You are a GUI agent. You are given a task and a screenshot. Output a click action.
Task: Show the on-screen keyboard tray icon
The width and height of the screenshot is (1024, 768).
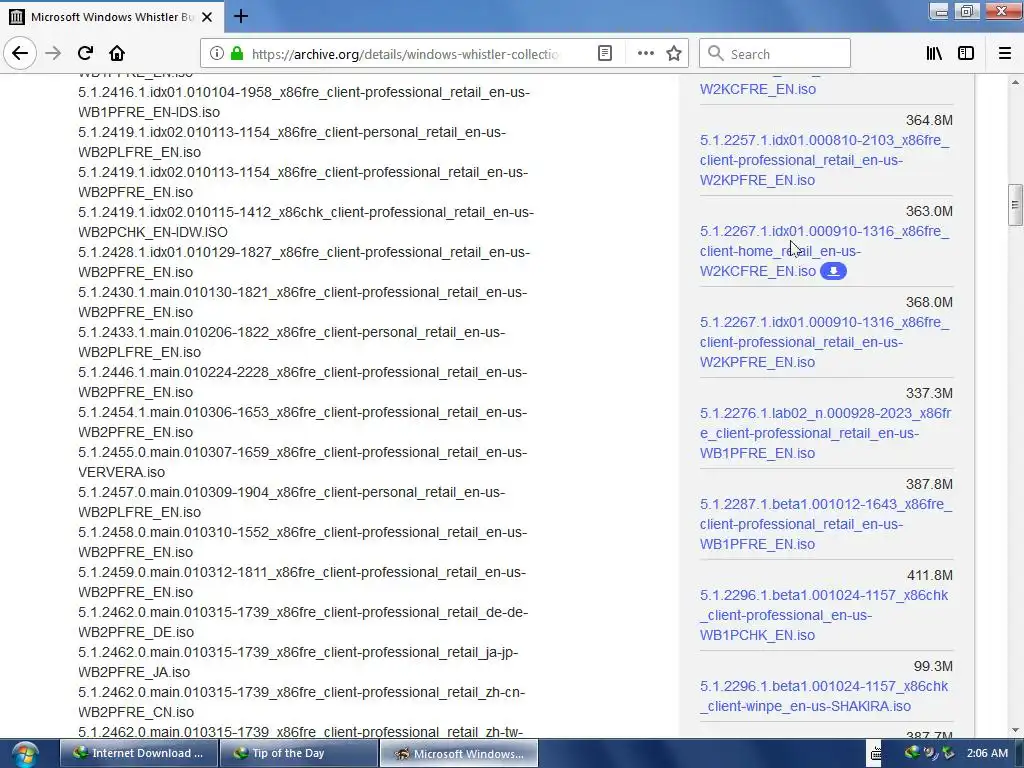[876, 754]
